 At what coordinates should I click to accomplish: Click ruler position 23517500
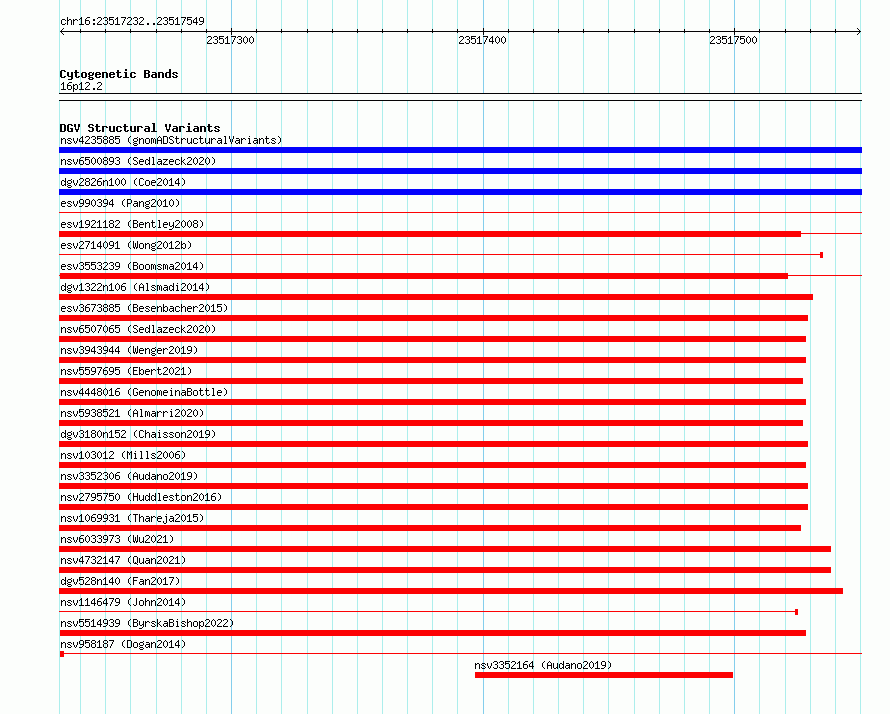(733, 40)
